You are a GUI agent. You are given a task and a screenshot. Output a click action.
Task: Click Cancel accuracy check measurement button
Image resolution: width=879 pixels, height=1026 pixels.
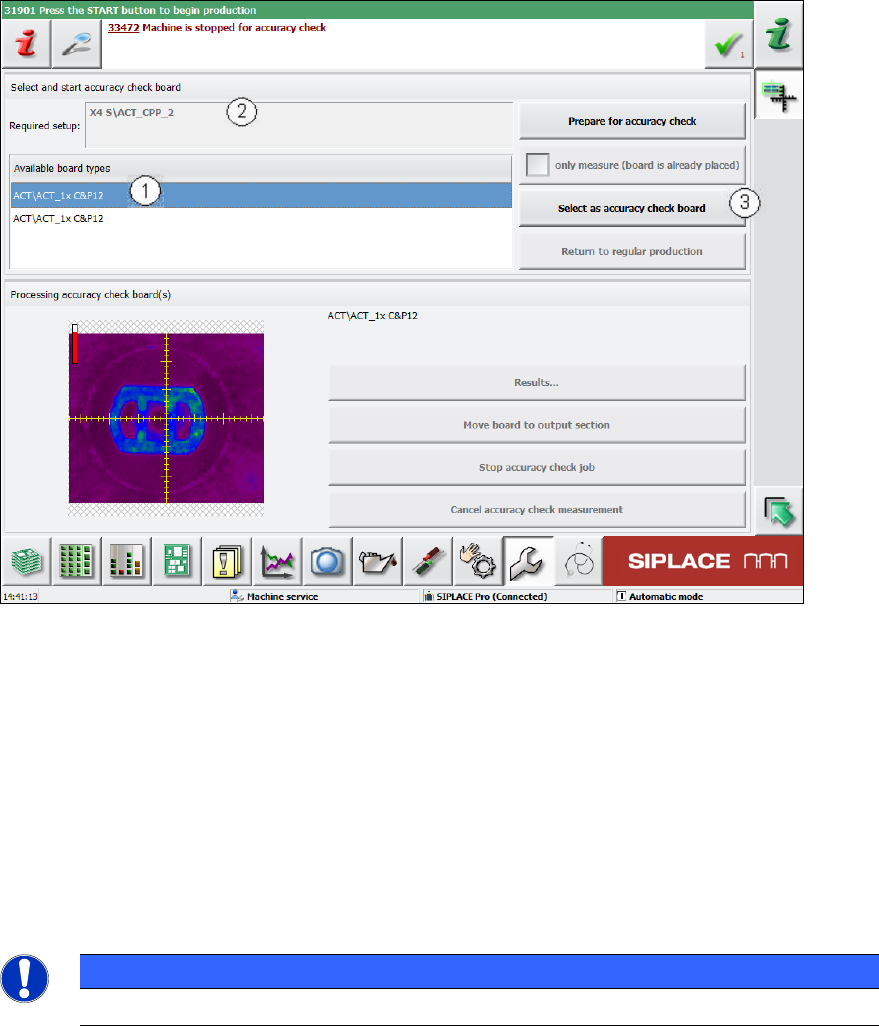coord(537,509)
